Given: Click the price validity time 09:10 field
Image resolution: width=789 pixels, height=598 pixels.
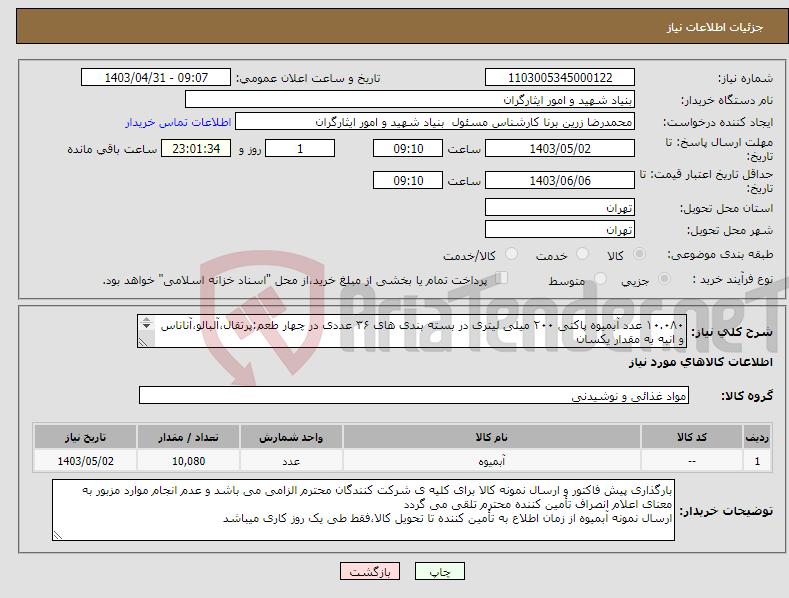Looking at the screenshot, I should click(408, 180).
